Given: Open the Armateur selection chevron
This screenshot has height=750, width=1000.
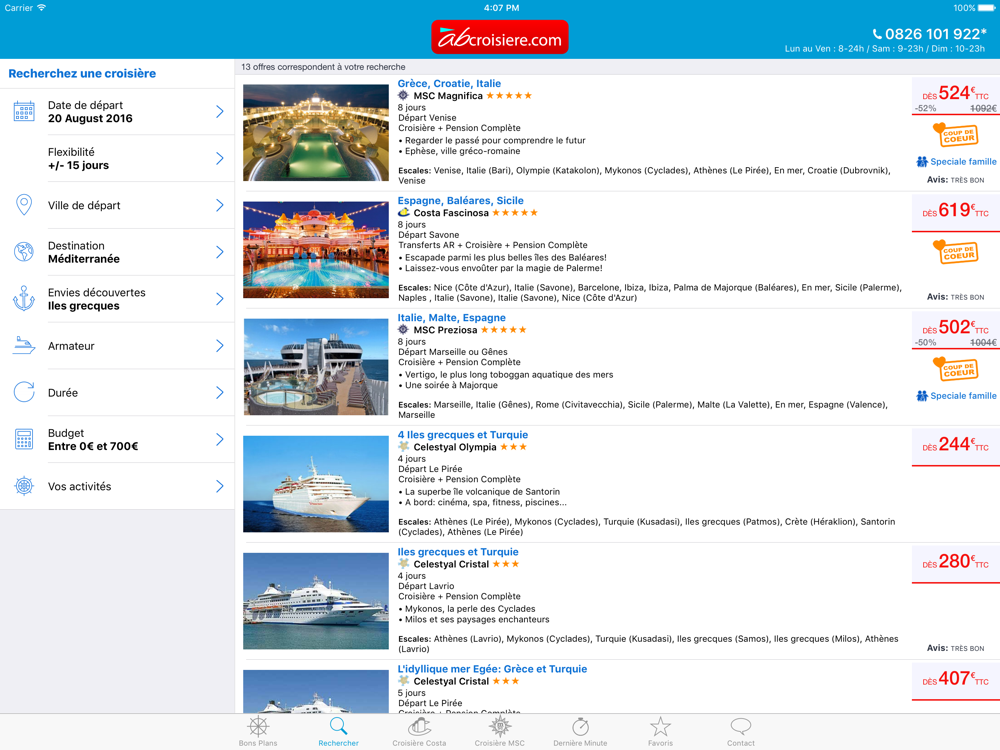Looking at the screenshot, I should pyautogui.click(x=219, y=346).
